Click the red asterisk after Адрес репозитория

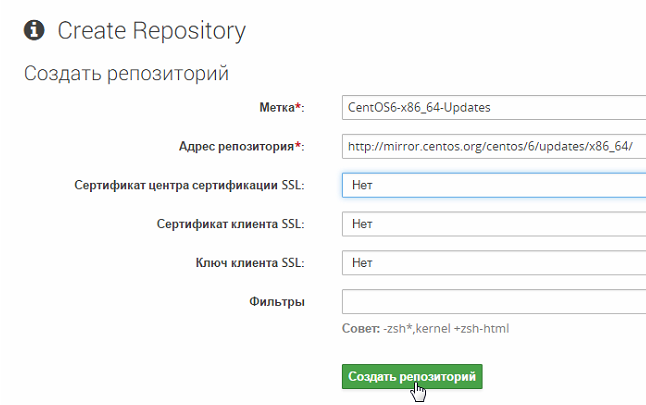pos(299,146)
